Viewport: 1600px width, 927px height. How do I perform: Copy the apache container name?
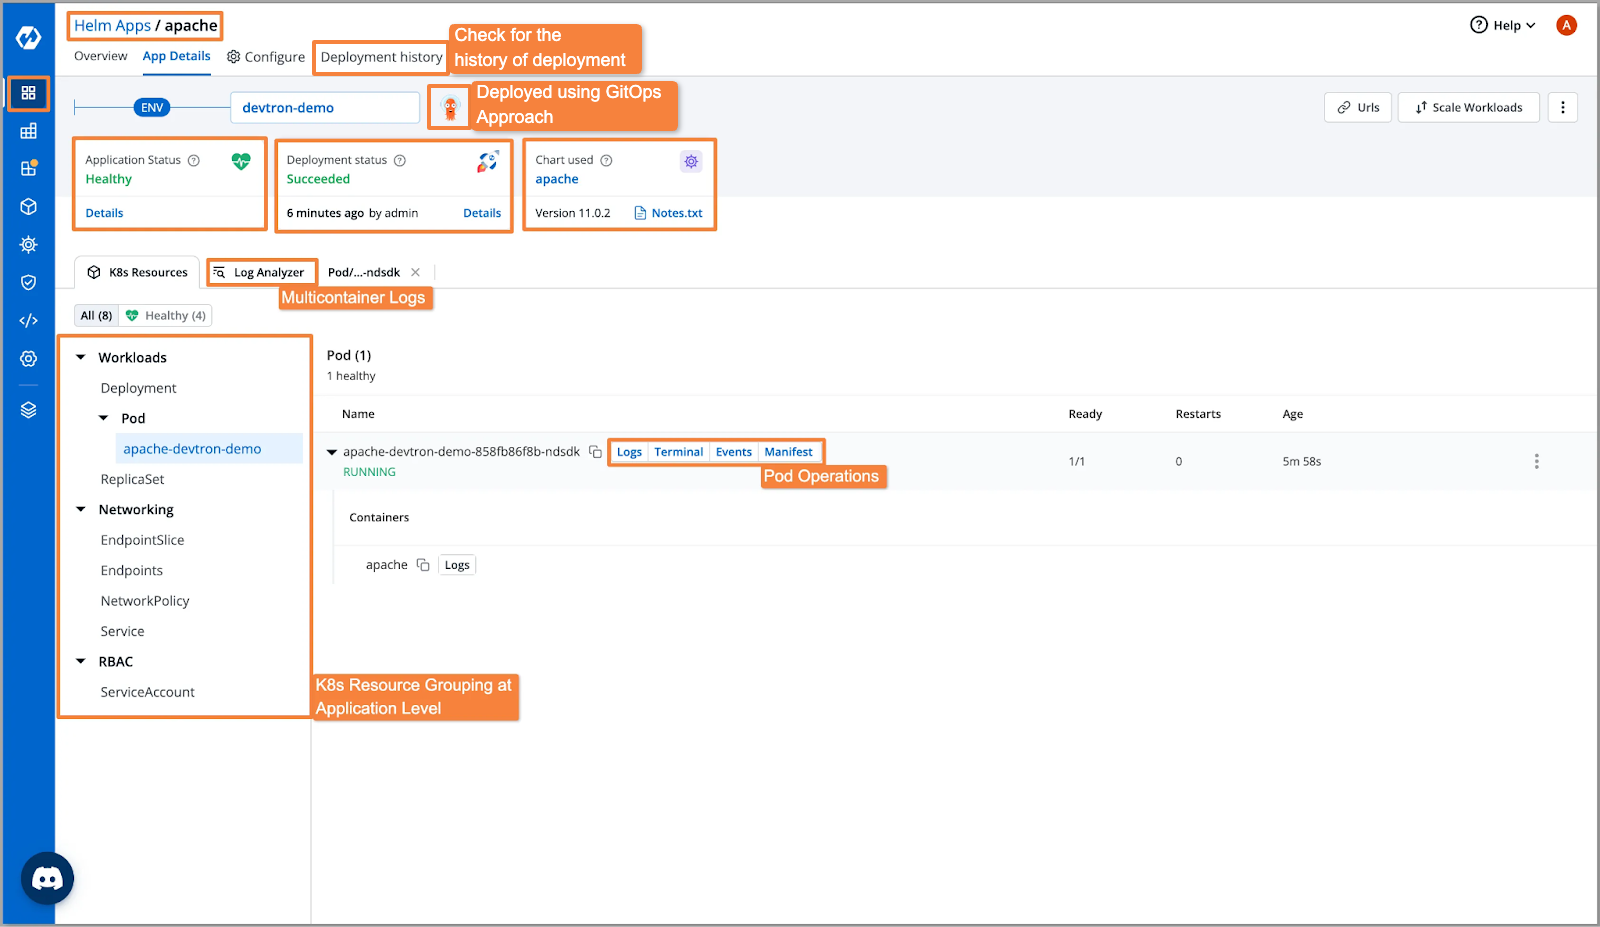423,565
